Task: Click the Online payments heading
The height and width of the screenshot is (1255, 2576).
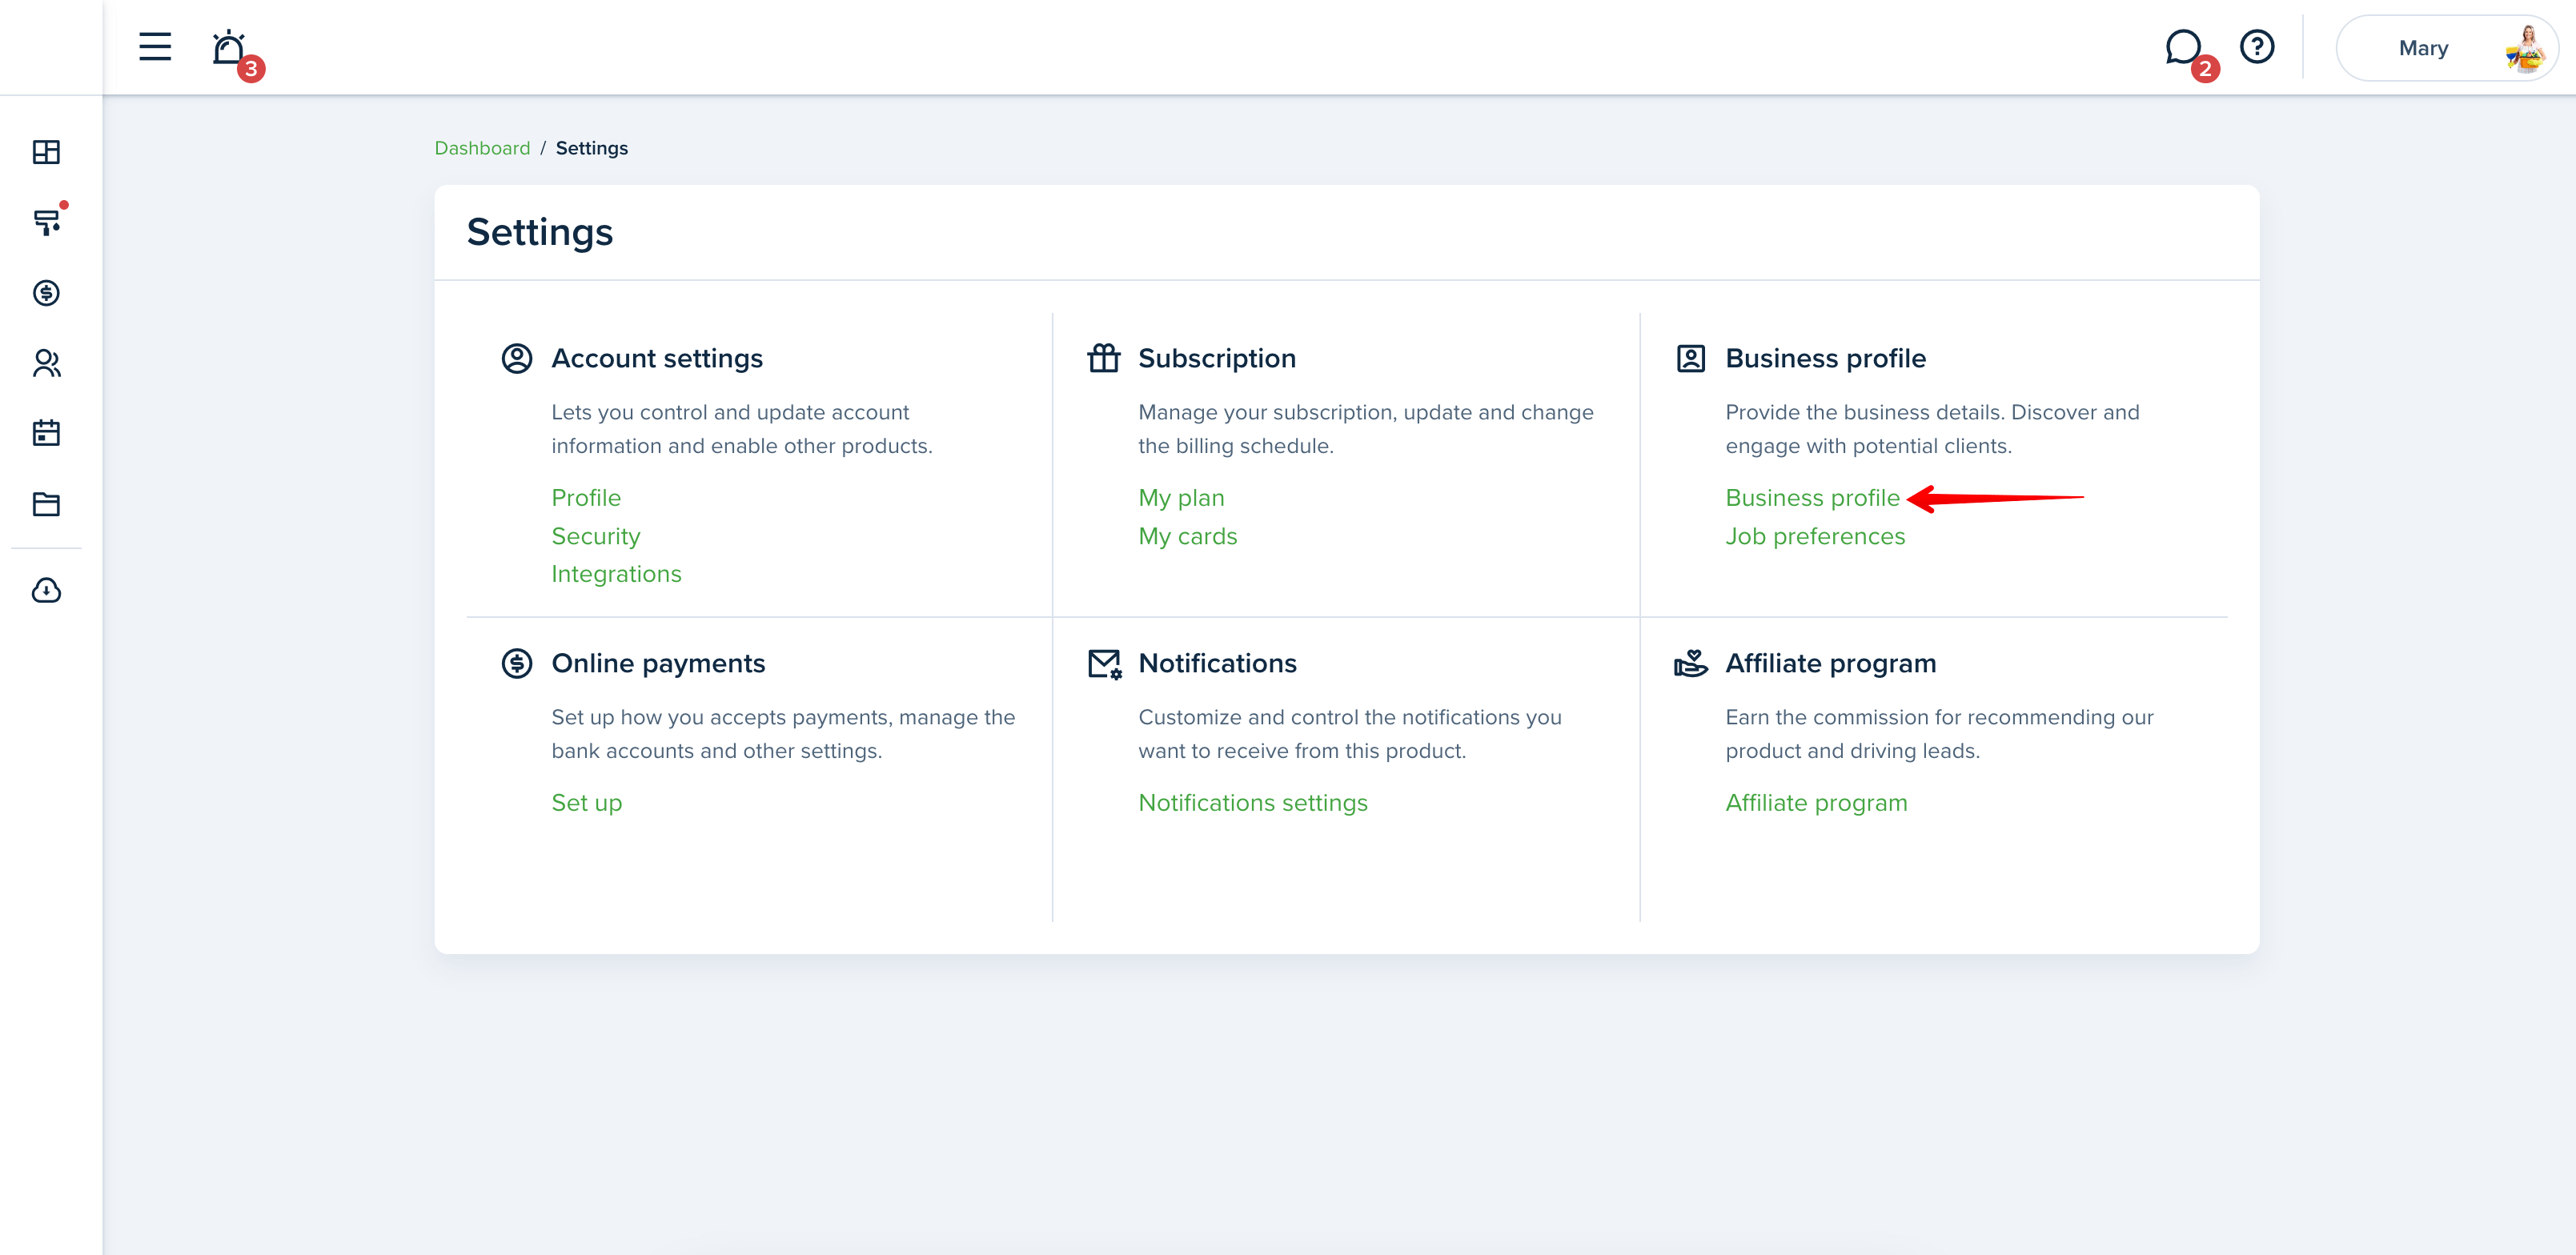Action: [658, 663]
